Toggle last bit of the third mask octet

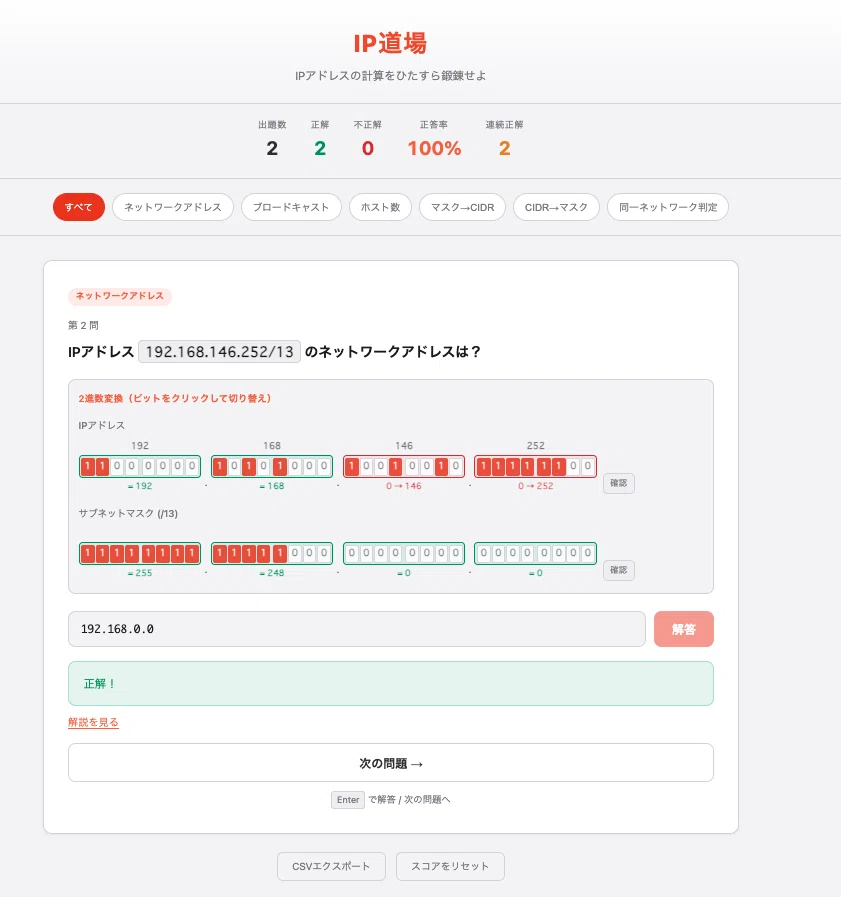click(456, 553)
